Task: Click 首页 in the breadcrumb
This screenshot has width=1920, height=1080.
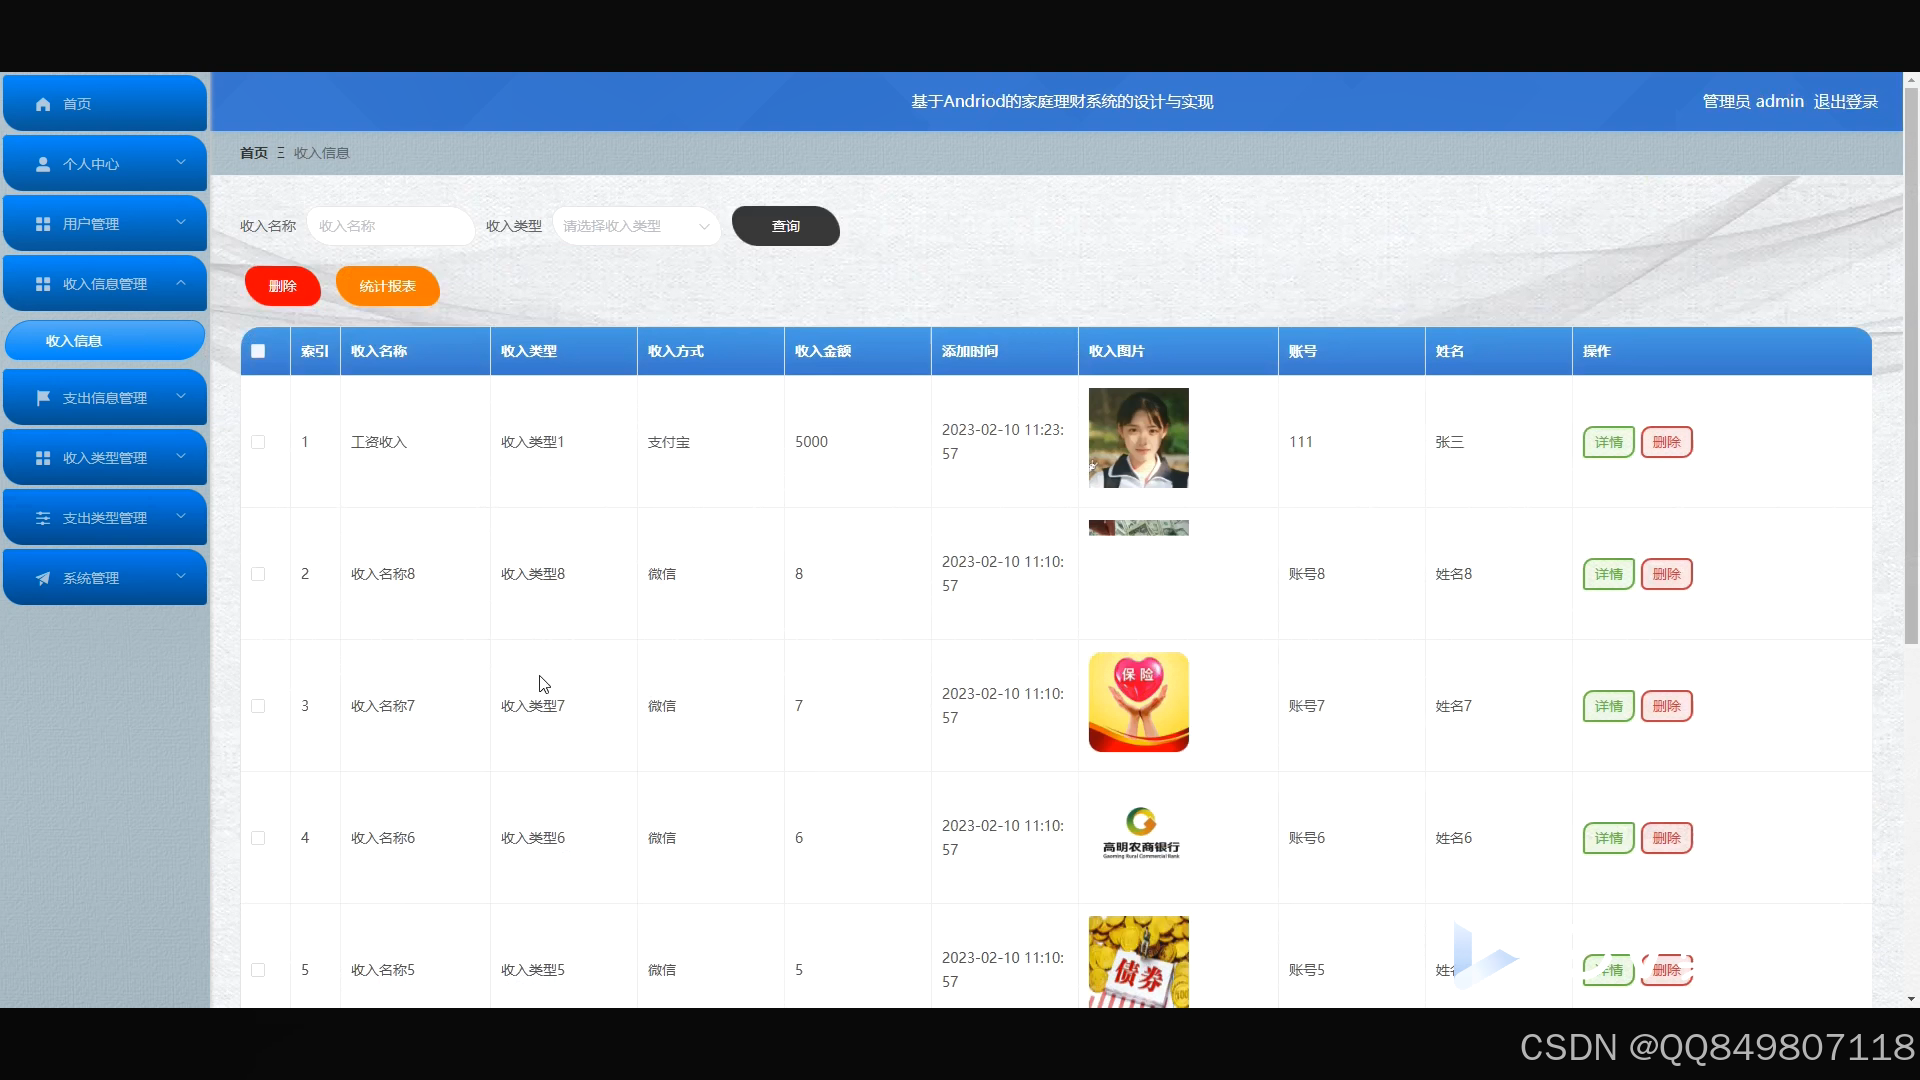Action: (x=254, y=153)
